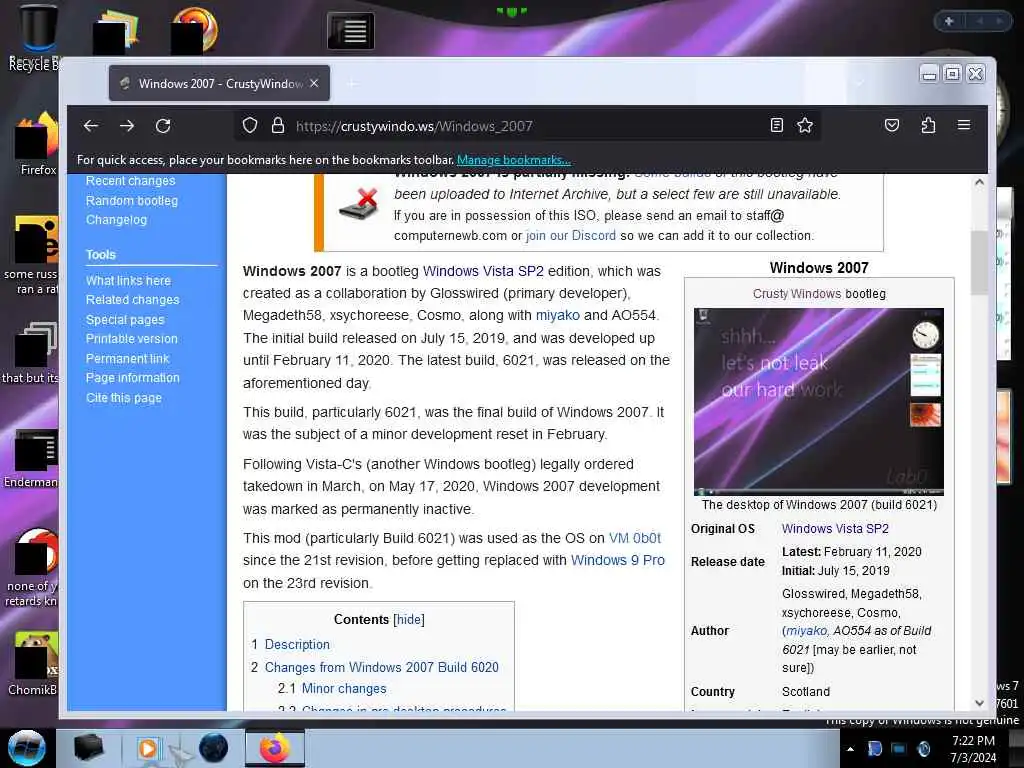This screenshot has height=768, width=1024.
Task: Toggle reader view icon in the address bar
Action: click(776, 125)
